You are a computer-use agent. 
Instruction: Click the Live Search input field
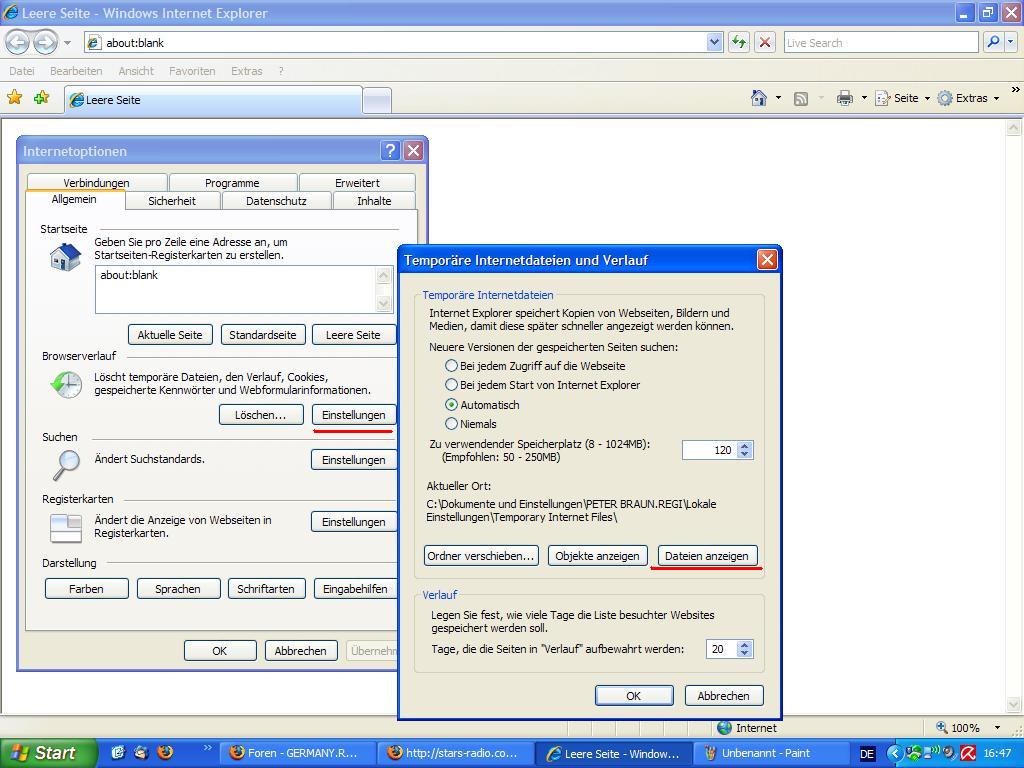click(881, 42)
